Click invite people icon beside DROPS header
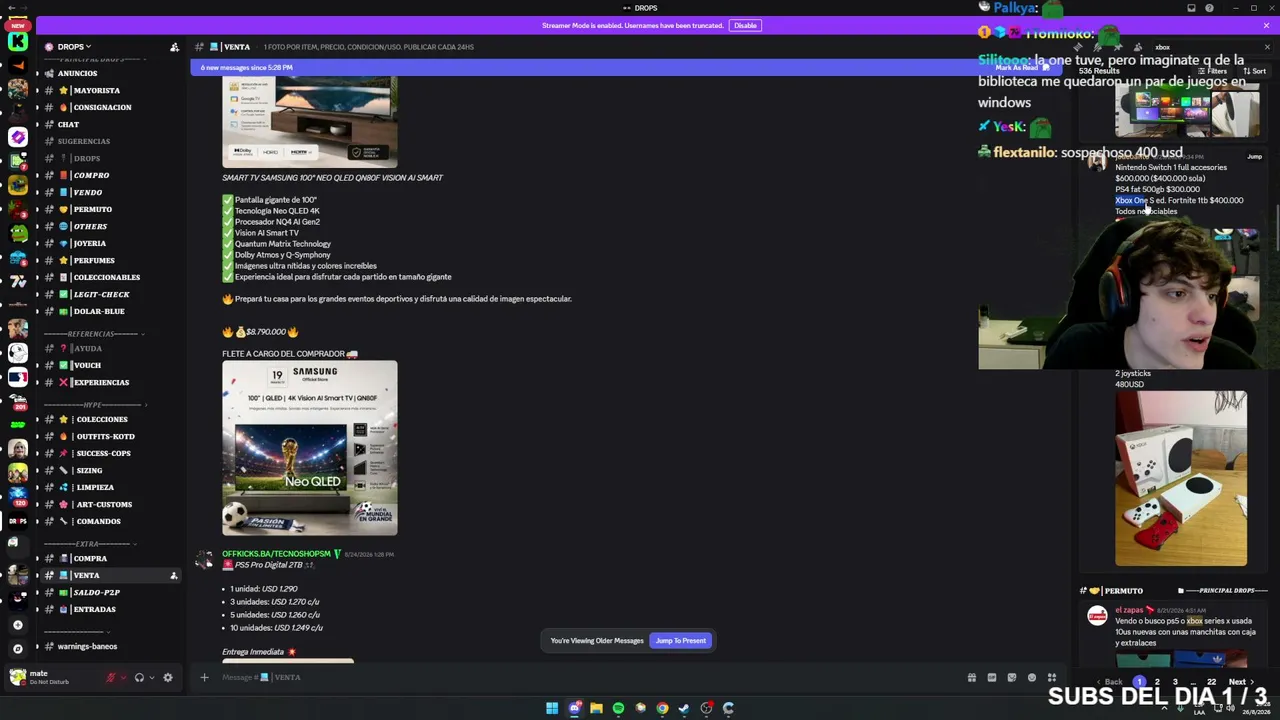The width and height of the screenshot is (1280, 720). coord(174,47)
